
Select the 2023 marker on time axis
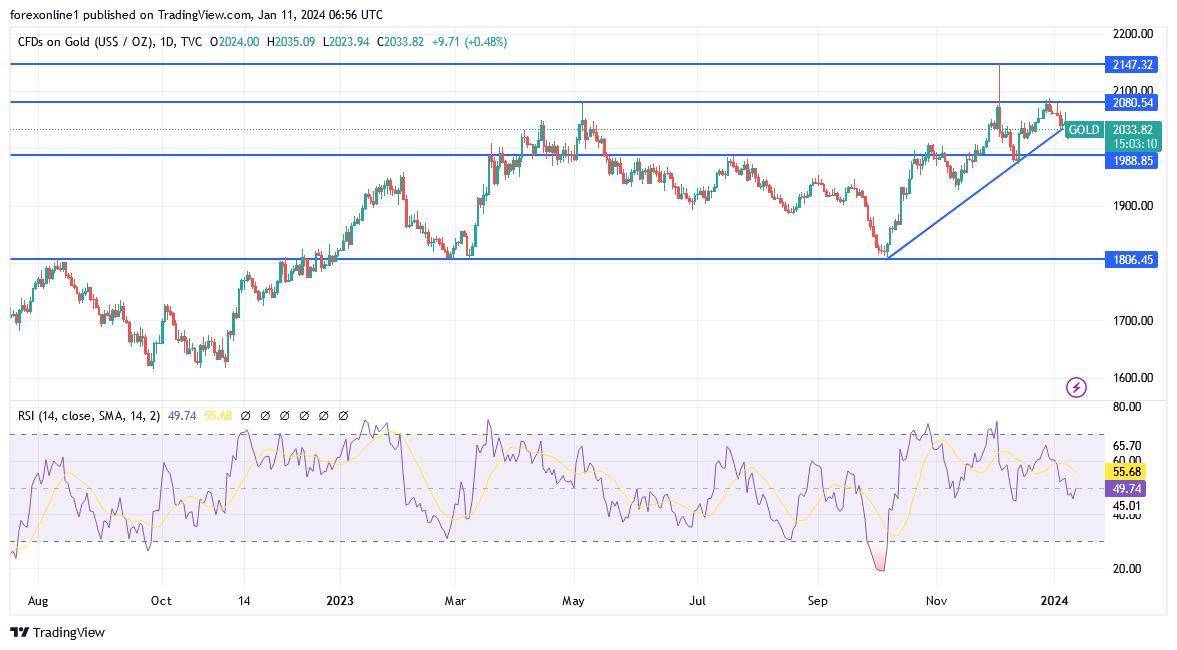[x=340, y=600]
